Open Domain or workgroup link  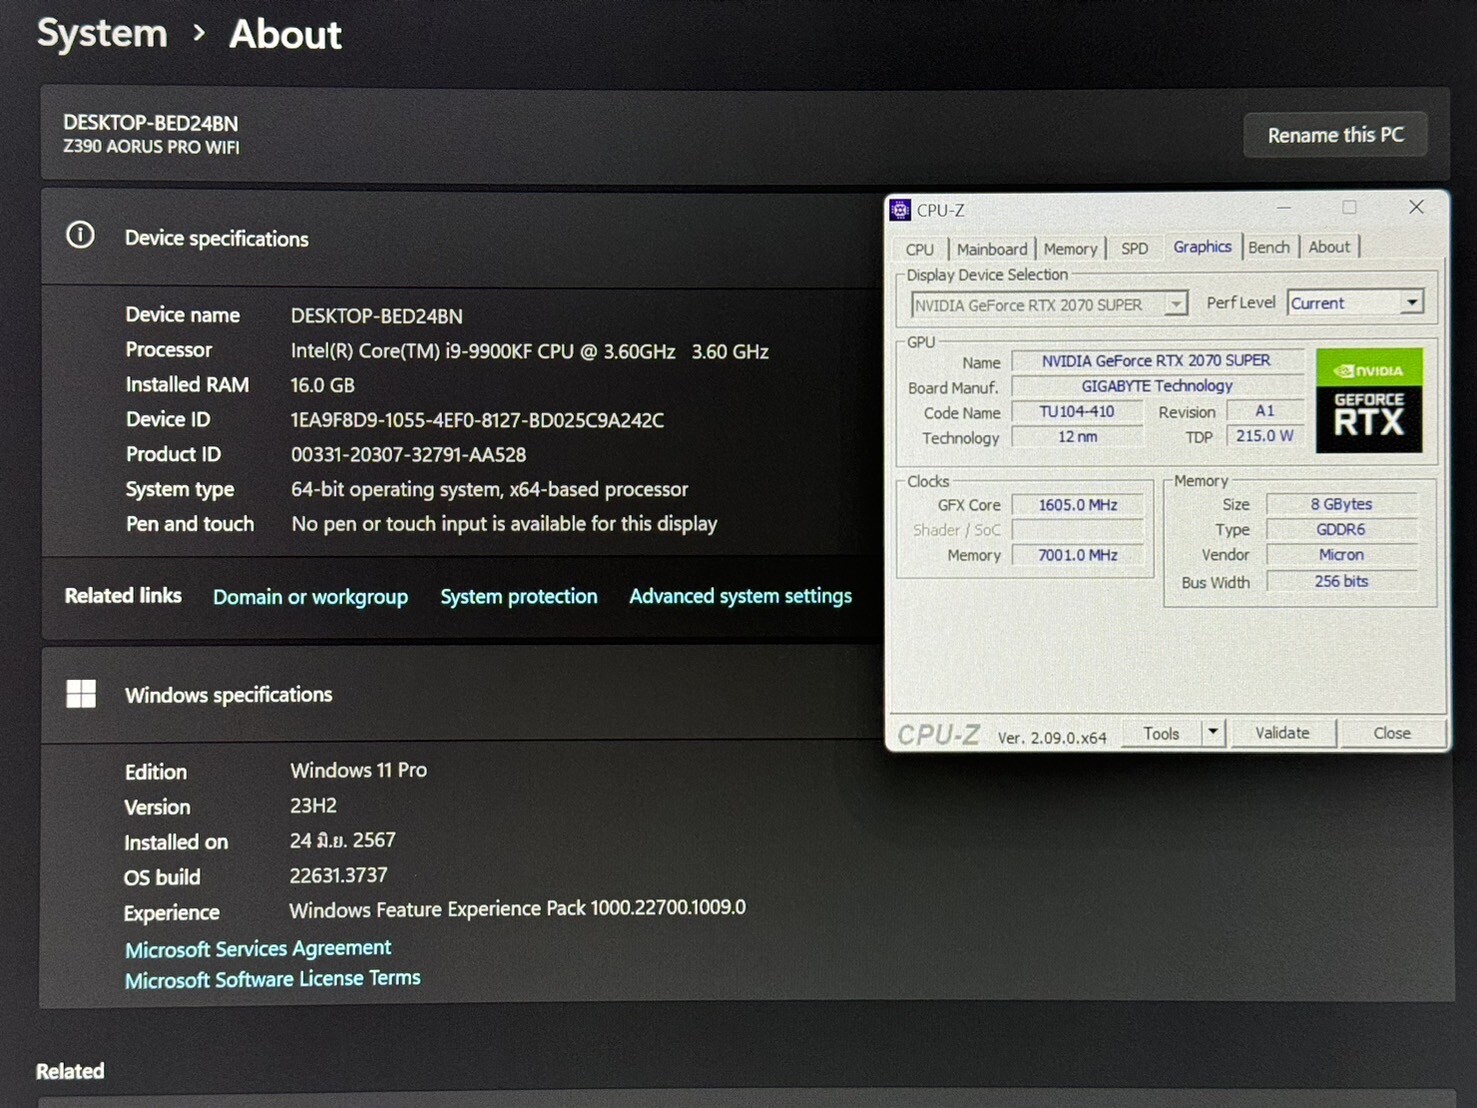[310, 597]
